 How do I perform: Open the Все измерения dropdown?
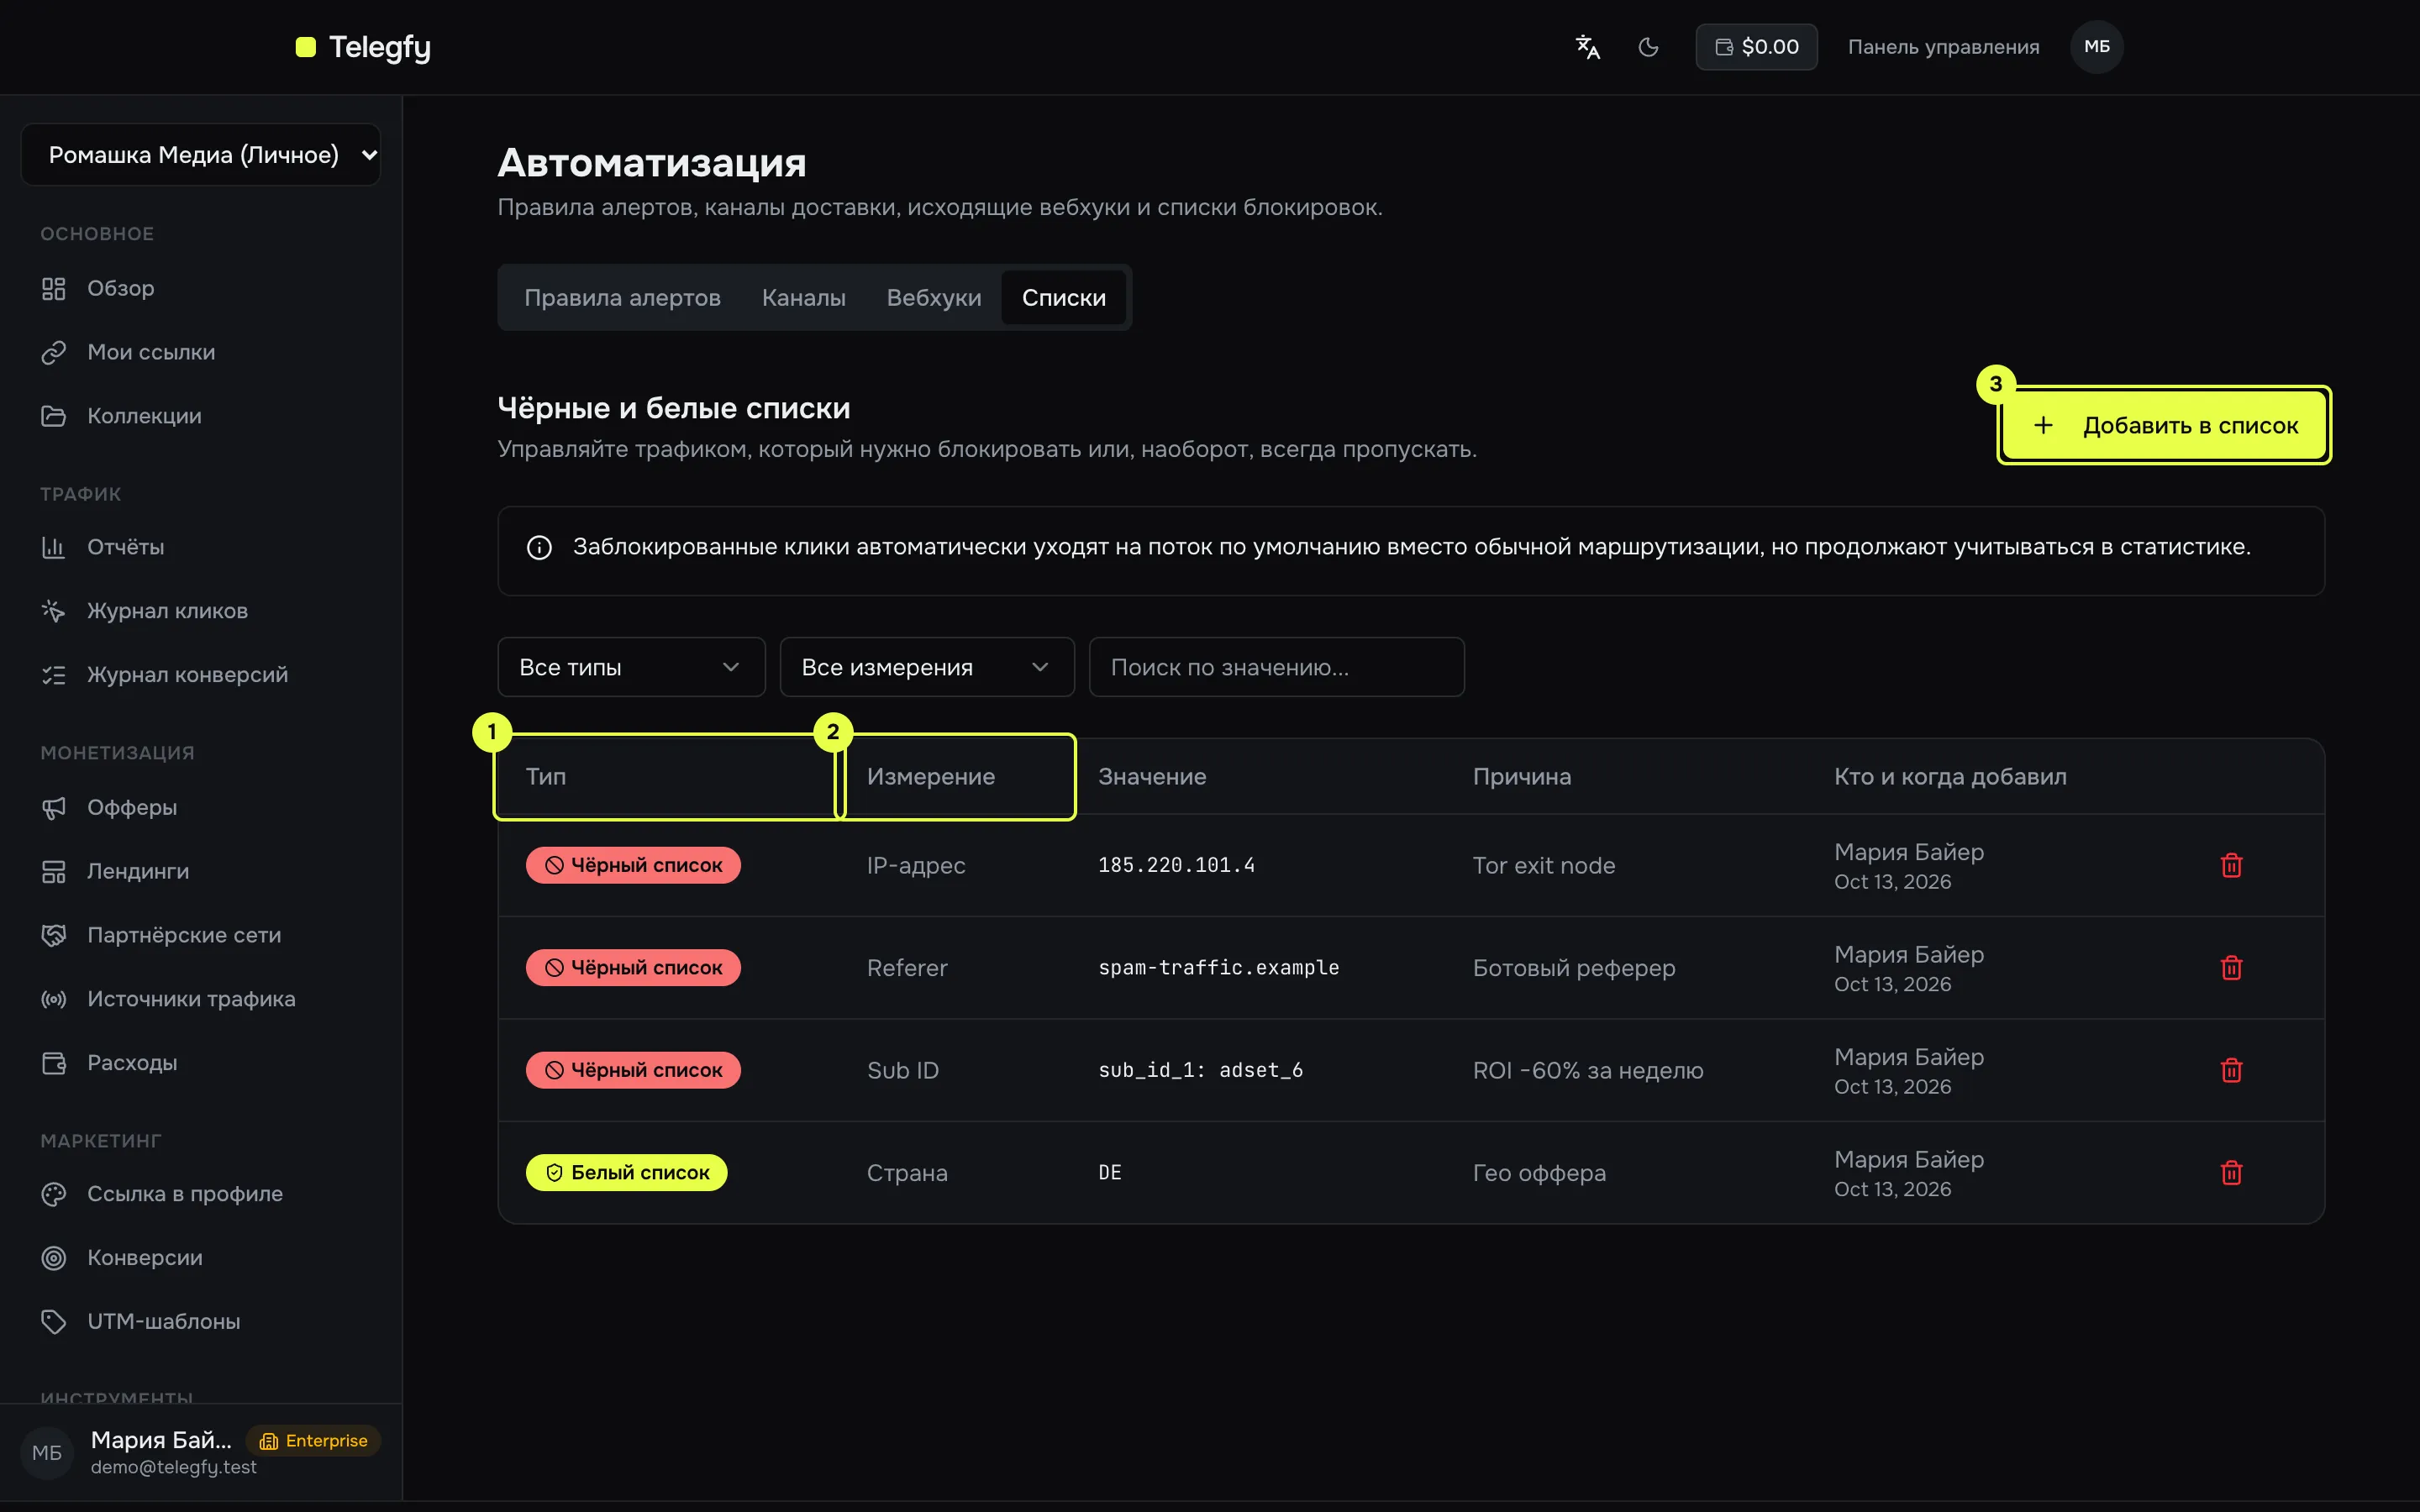tap(926, 667)
